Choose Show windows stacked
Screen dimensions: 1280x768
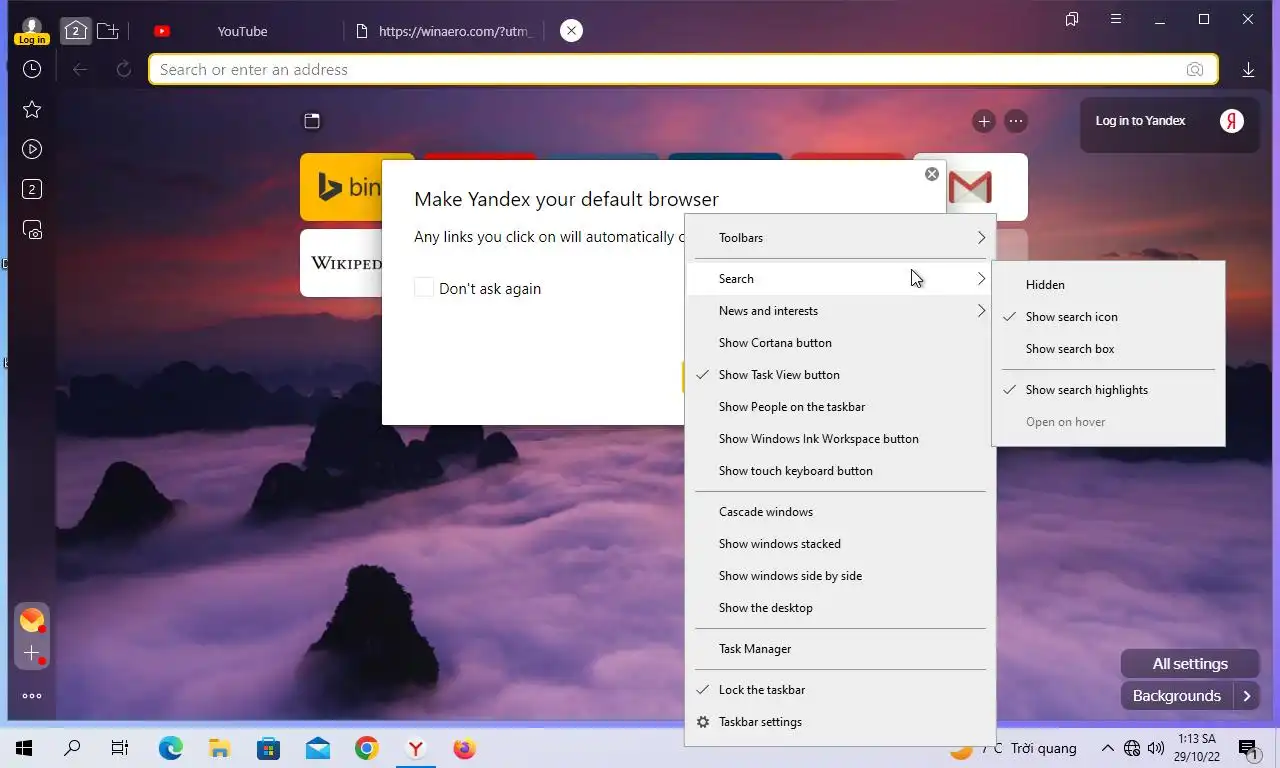840,544
